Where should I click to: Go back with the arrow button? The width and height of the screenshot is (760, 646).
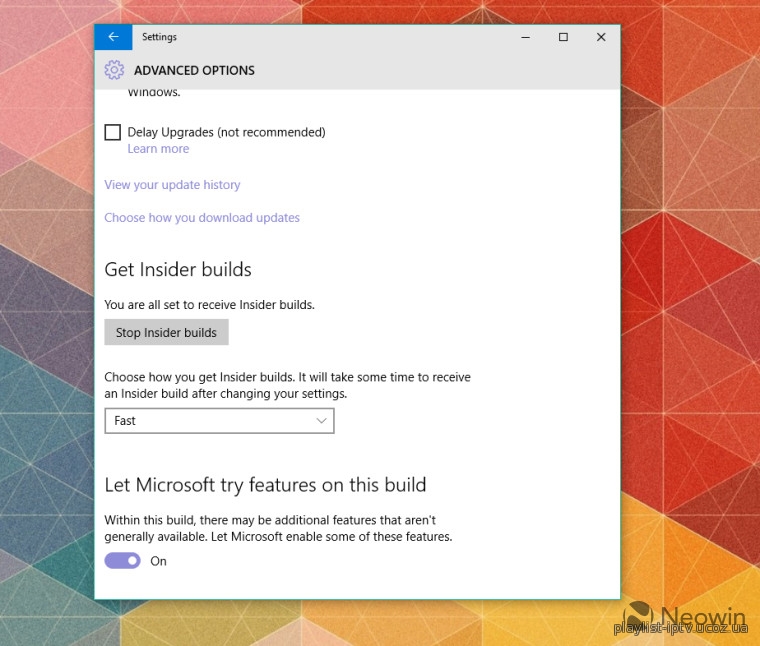113,37
